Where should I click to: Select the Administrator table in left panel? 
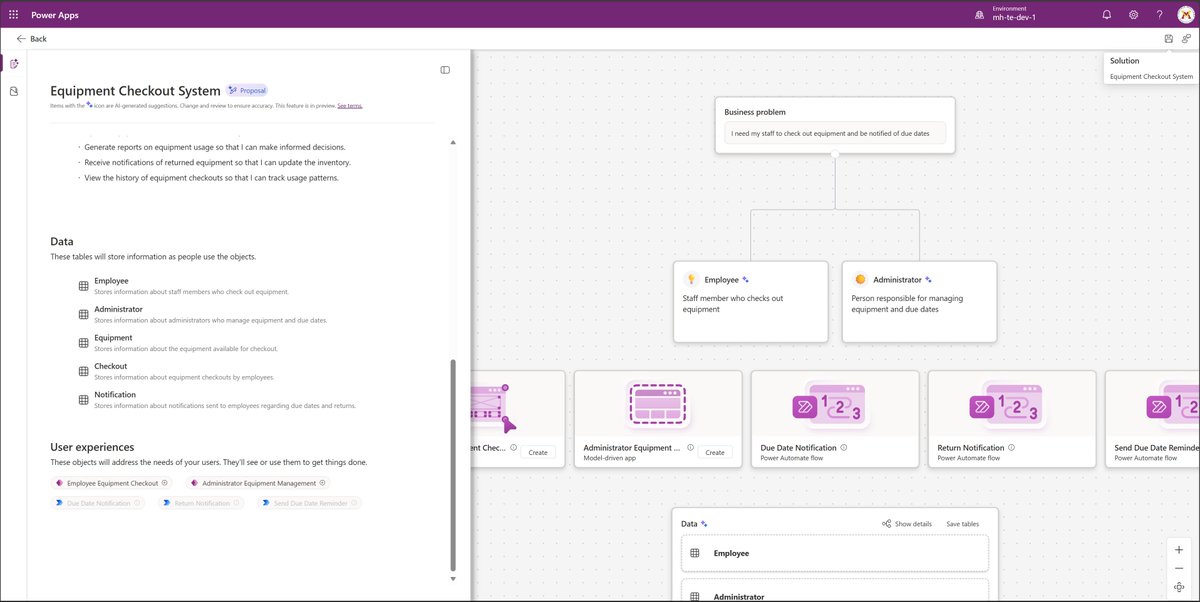203,314
